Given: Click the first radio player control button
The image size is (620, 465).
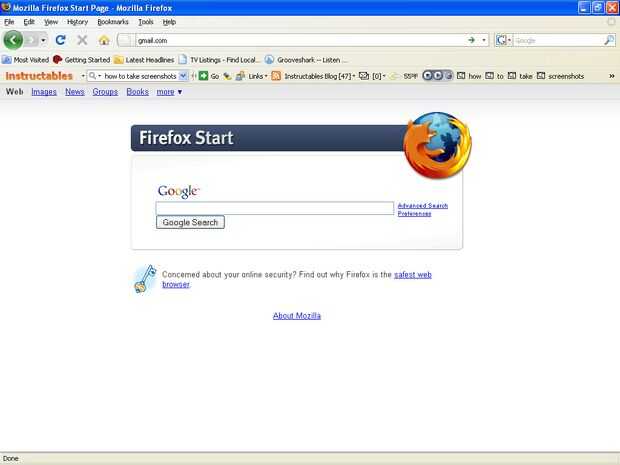Looking at the screenshot, I should point(427,76).
